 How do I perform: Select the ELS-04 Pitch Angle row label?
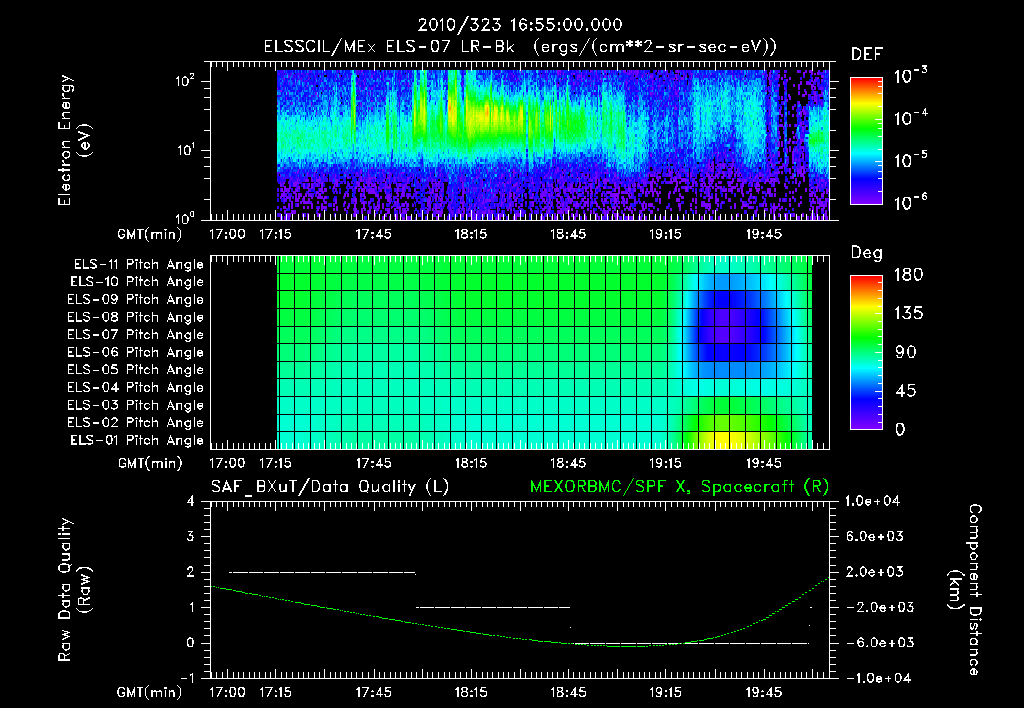tap(135, 387)
